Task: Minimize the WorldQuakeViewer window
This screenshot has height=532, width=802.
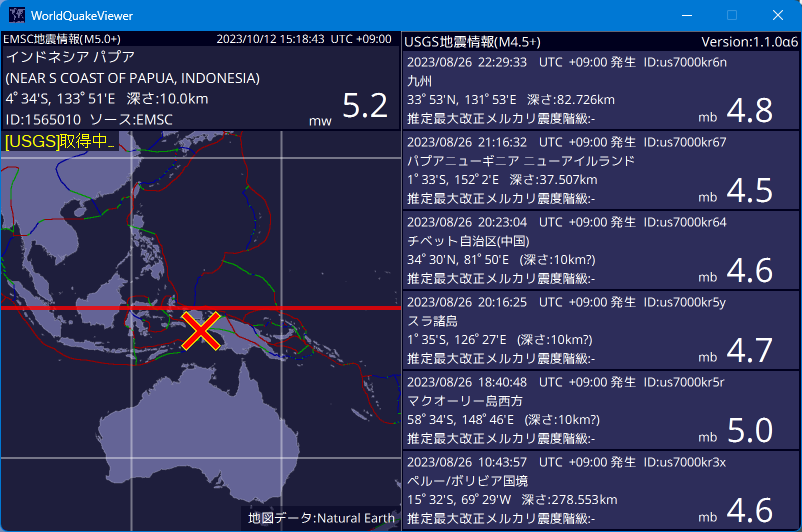Action: [x=686, y=16]
